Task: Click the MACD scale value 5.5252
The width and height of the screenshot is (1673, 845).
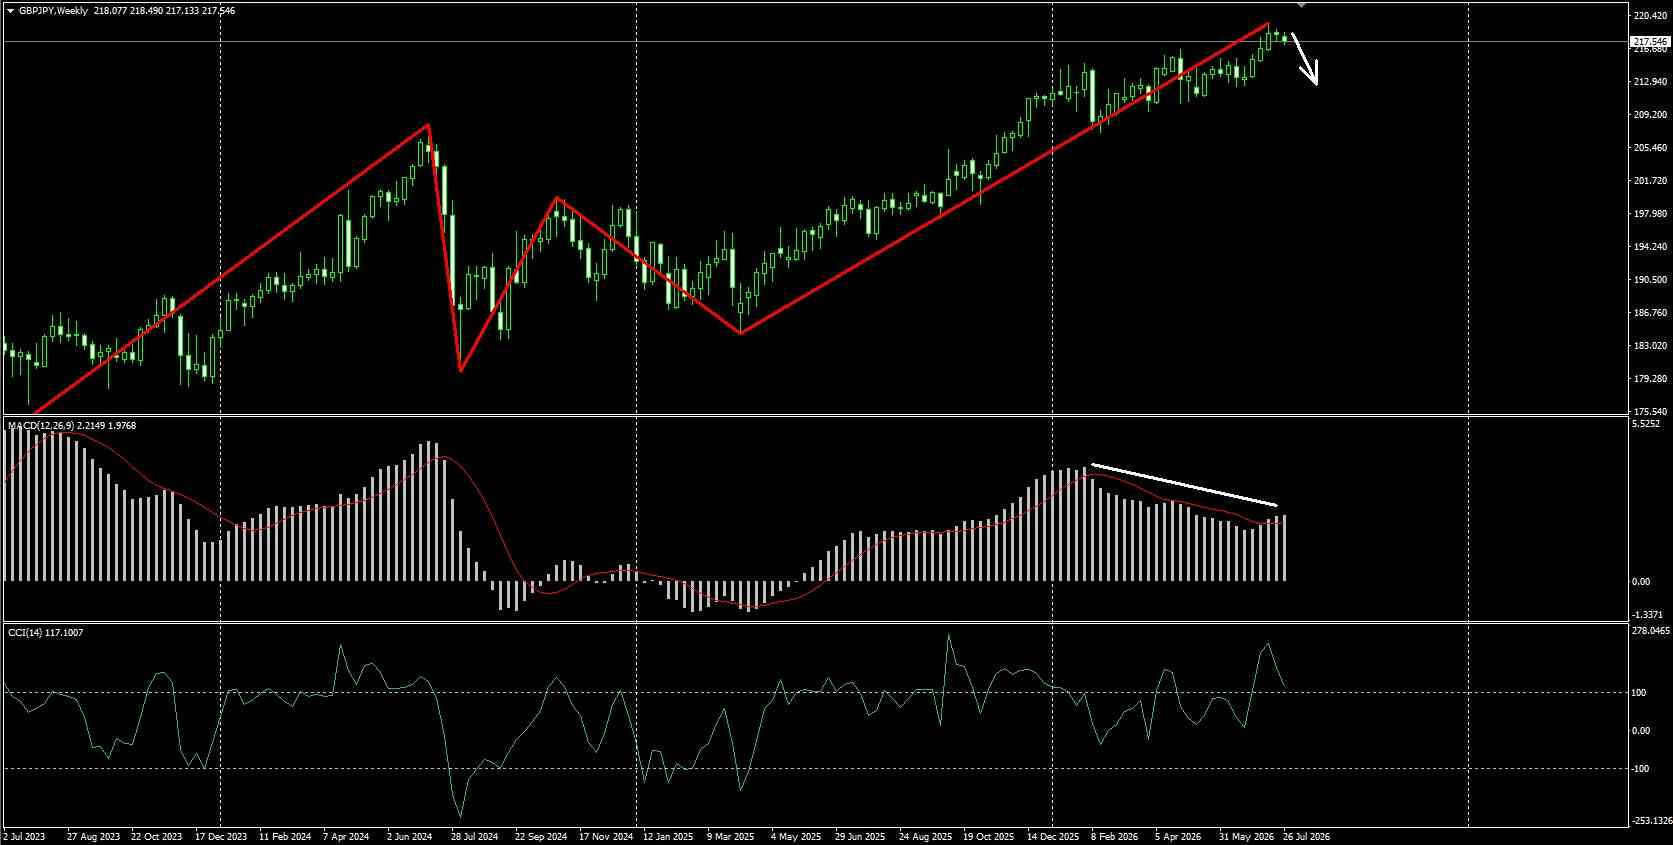Action: click(x=1646, y=424)
